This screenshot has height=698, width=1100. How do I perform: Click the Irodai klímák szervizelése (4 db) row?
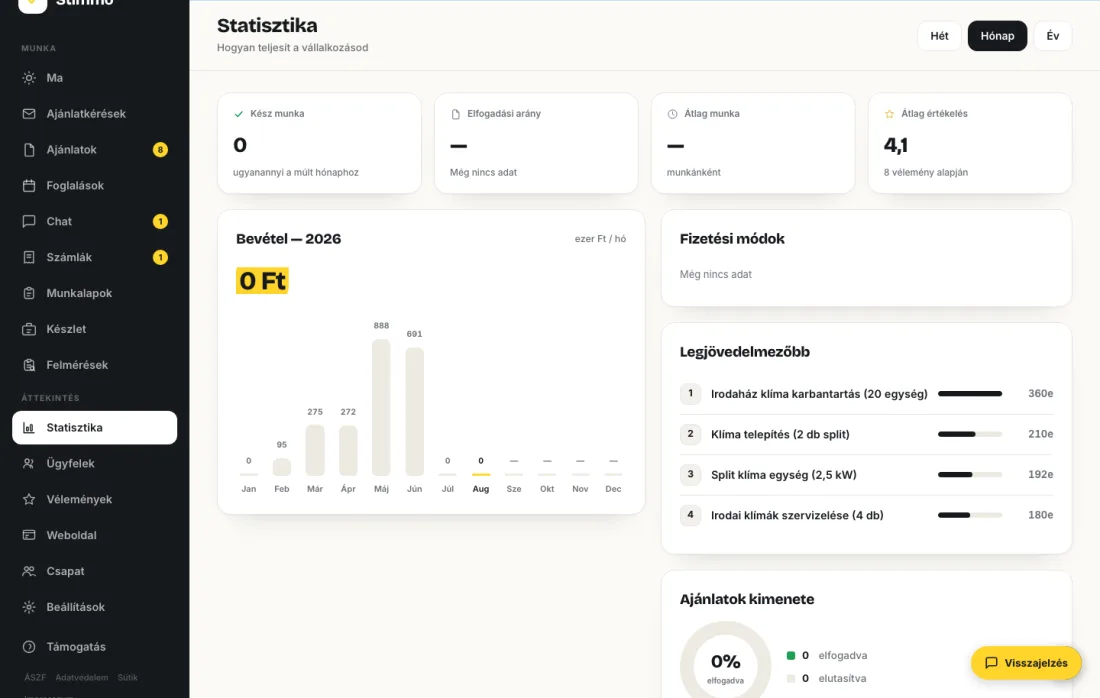point(866,516)
